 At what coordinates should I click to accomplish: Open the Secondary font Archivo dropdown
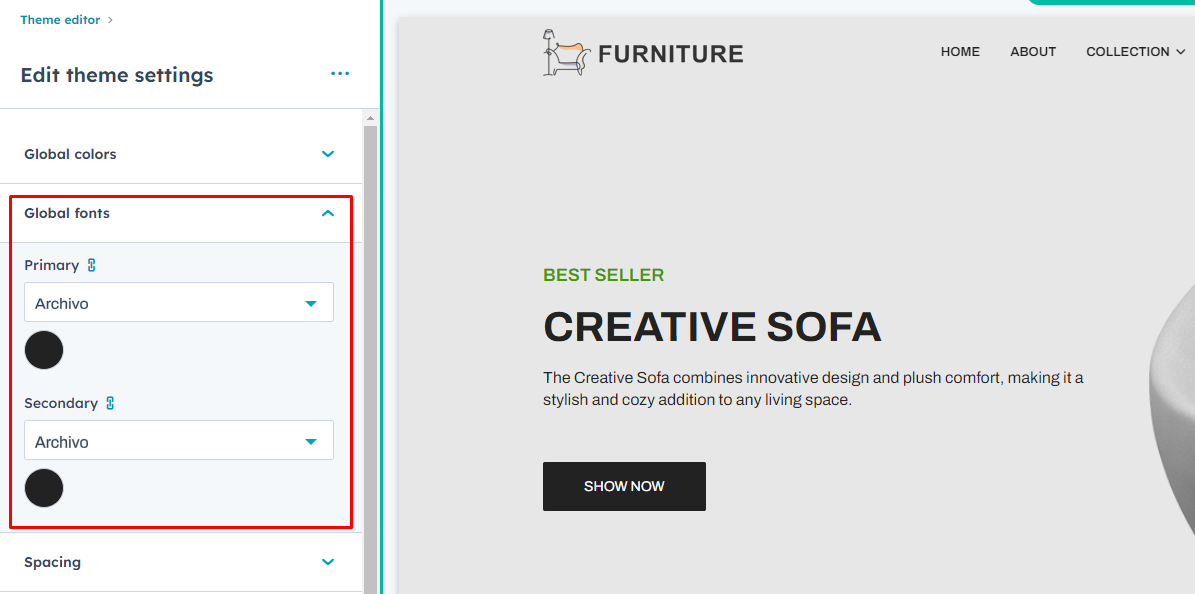(179, 441)
